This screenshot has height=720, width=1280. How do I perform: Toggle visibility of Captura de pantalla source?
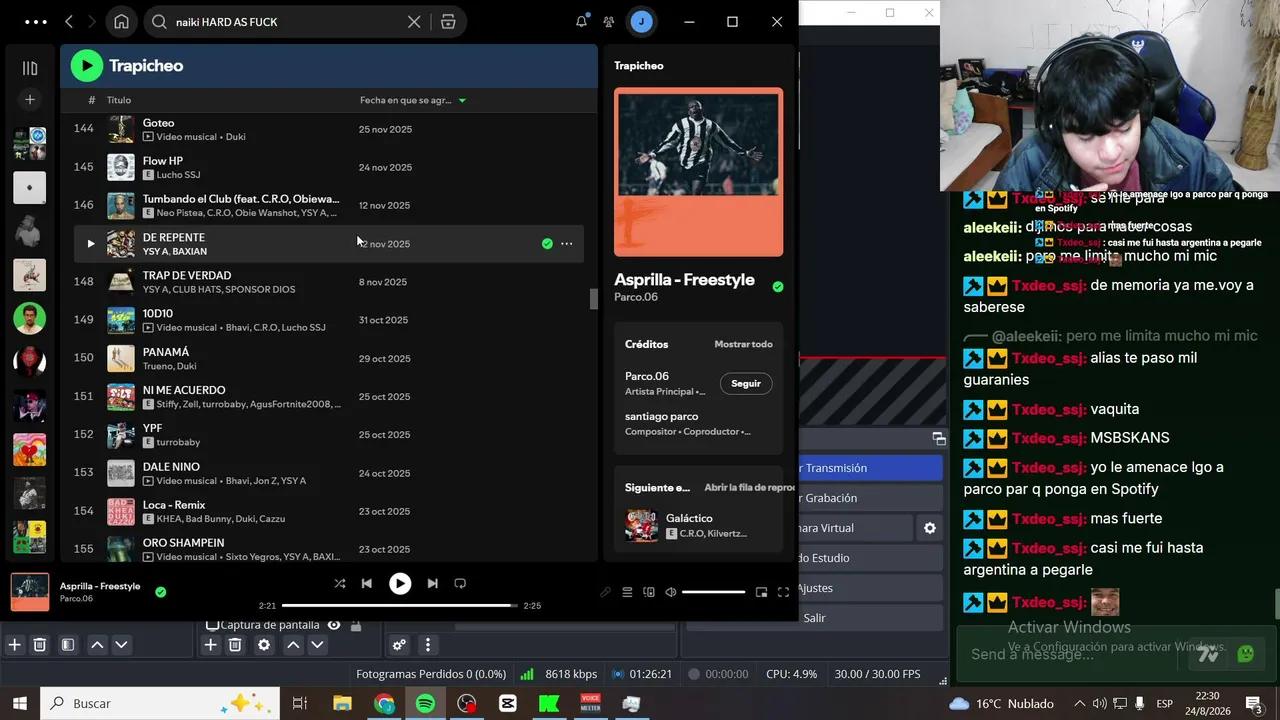[334, 625]
